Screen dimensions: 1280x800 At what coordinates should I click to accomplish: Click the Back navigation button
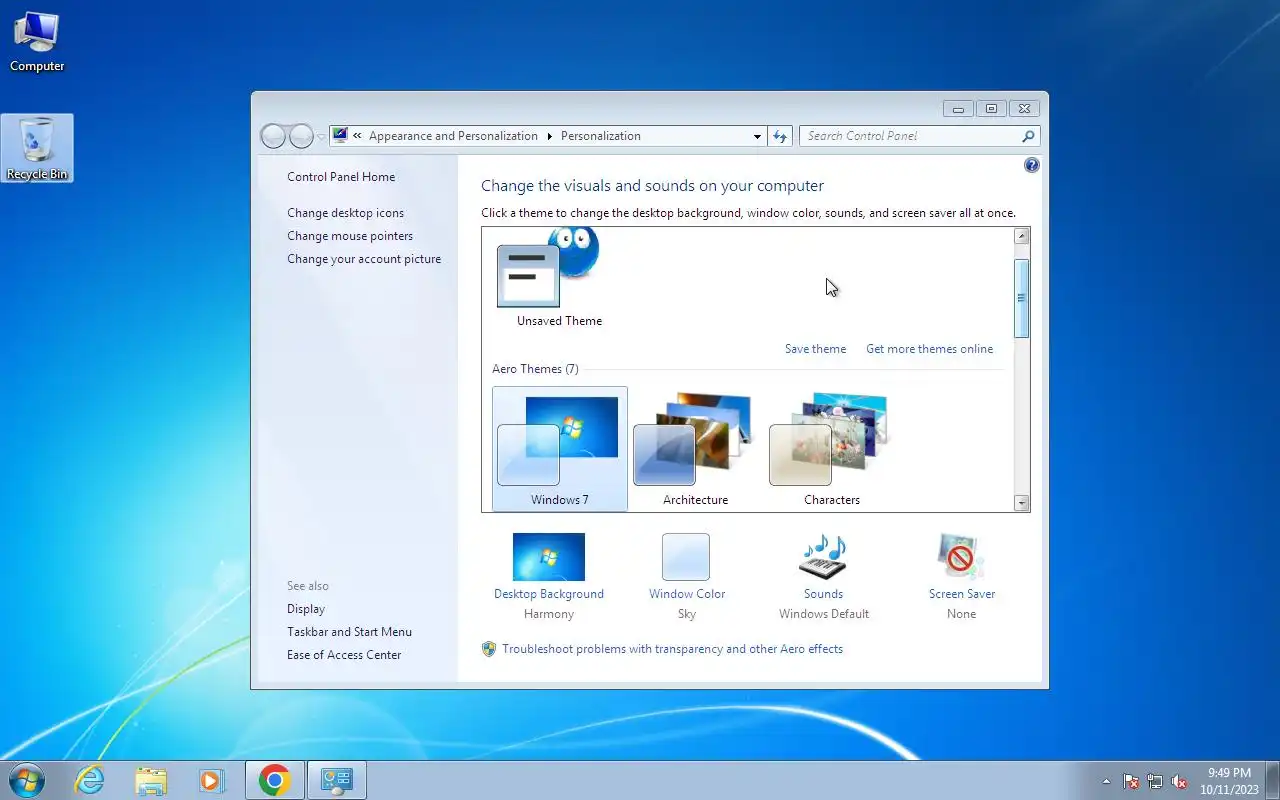tap(274, 136)
